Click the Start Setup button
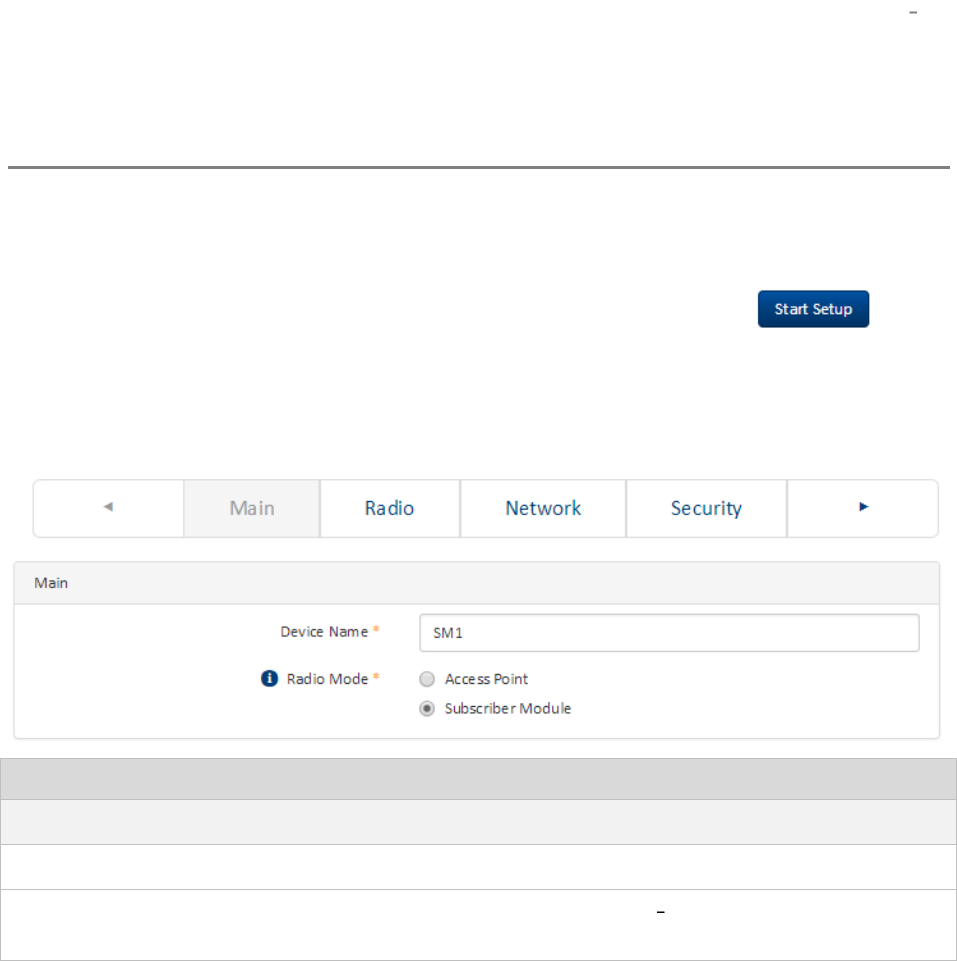The width and height of the screenshot is (957, 961). click(x=813, y=309)
